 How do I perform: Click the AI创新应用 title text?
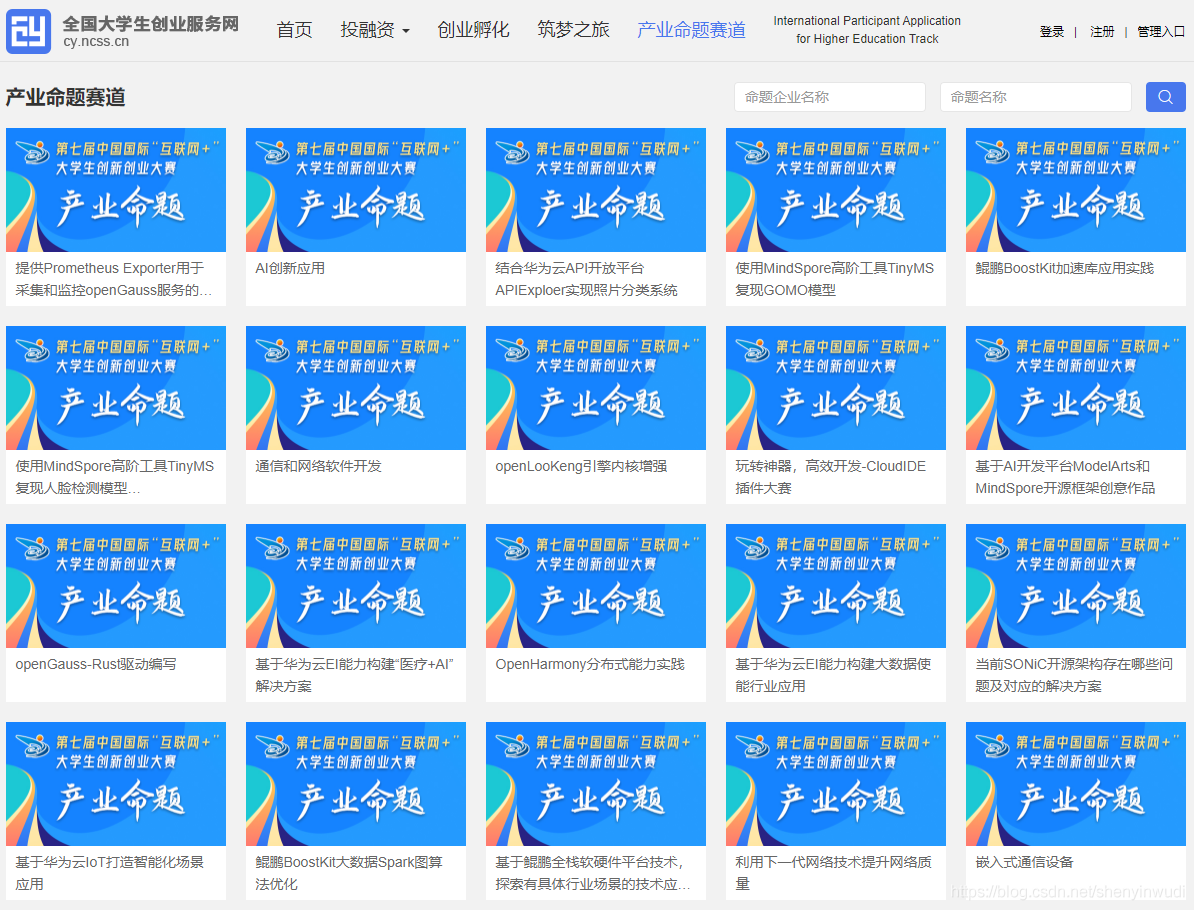coord(290,268)
